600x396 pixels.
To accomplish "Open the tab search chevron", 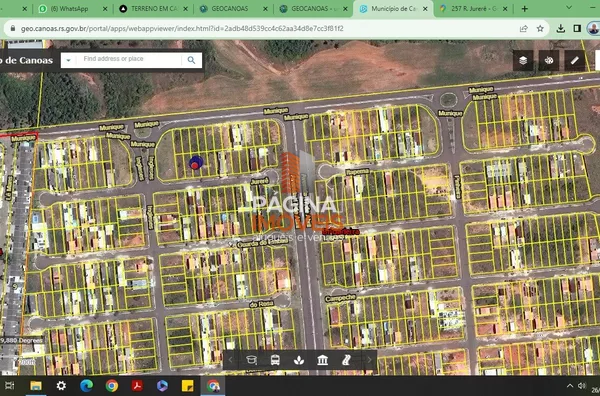I will pos(569,8).
